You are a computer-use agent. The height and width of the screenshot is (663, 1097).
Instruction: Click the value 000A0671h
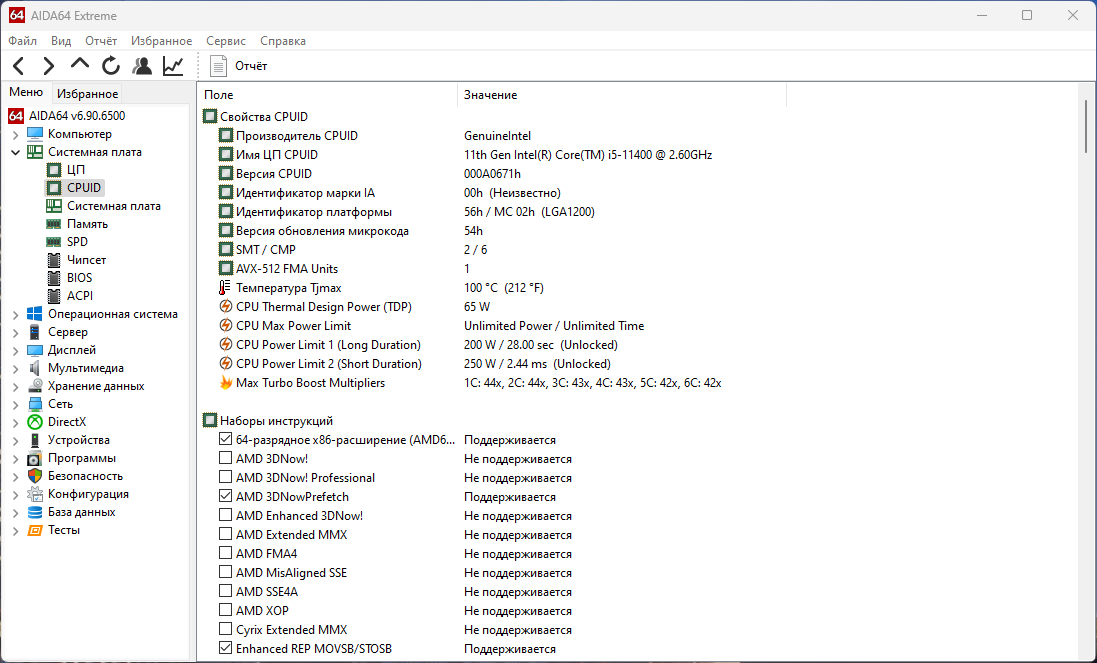[493, 174]
